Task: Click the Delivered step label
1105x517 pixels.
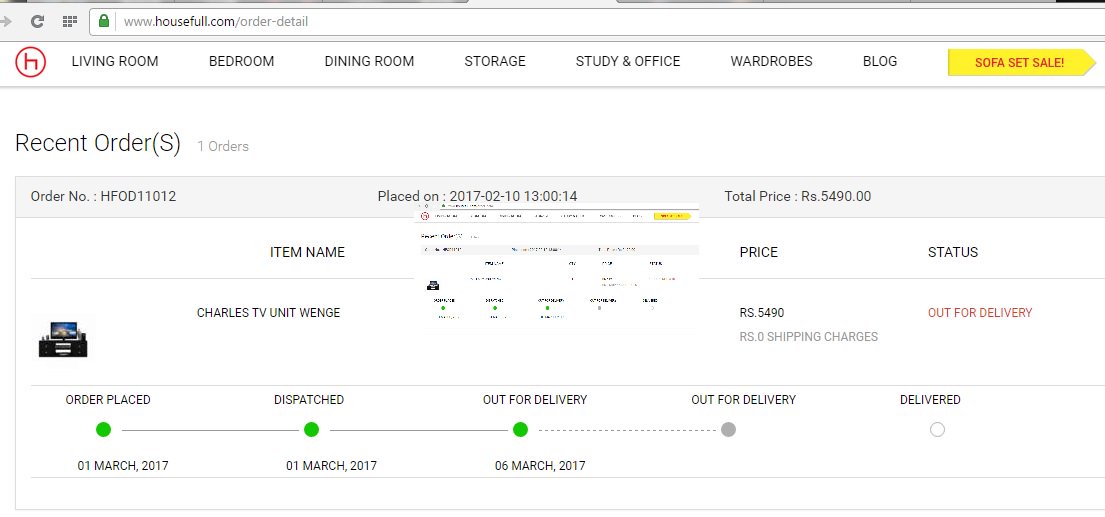Action: pyautogui.click(x=930, y=399)
